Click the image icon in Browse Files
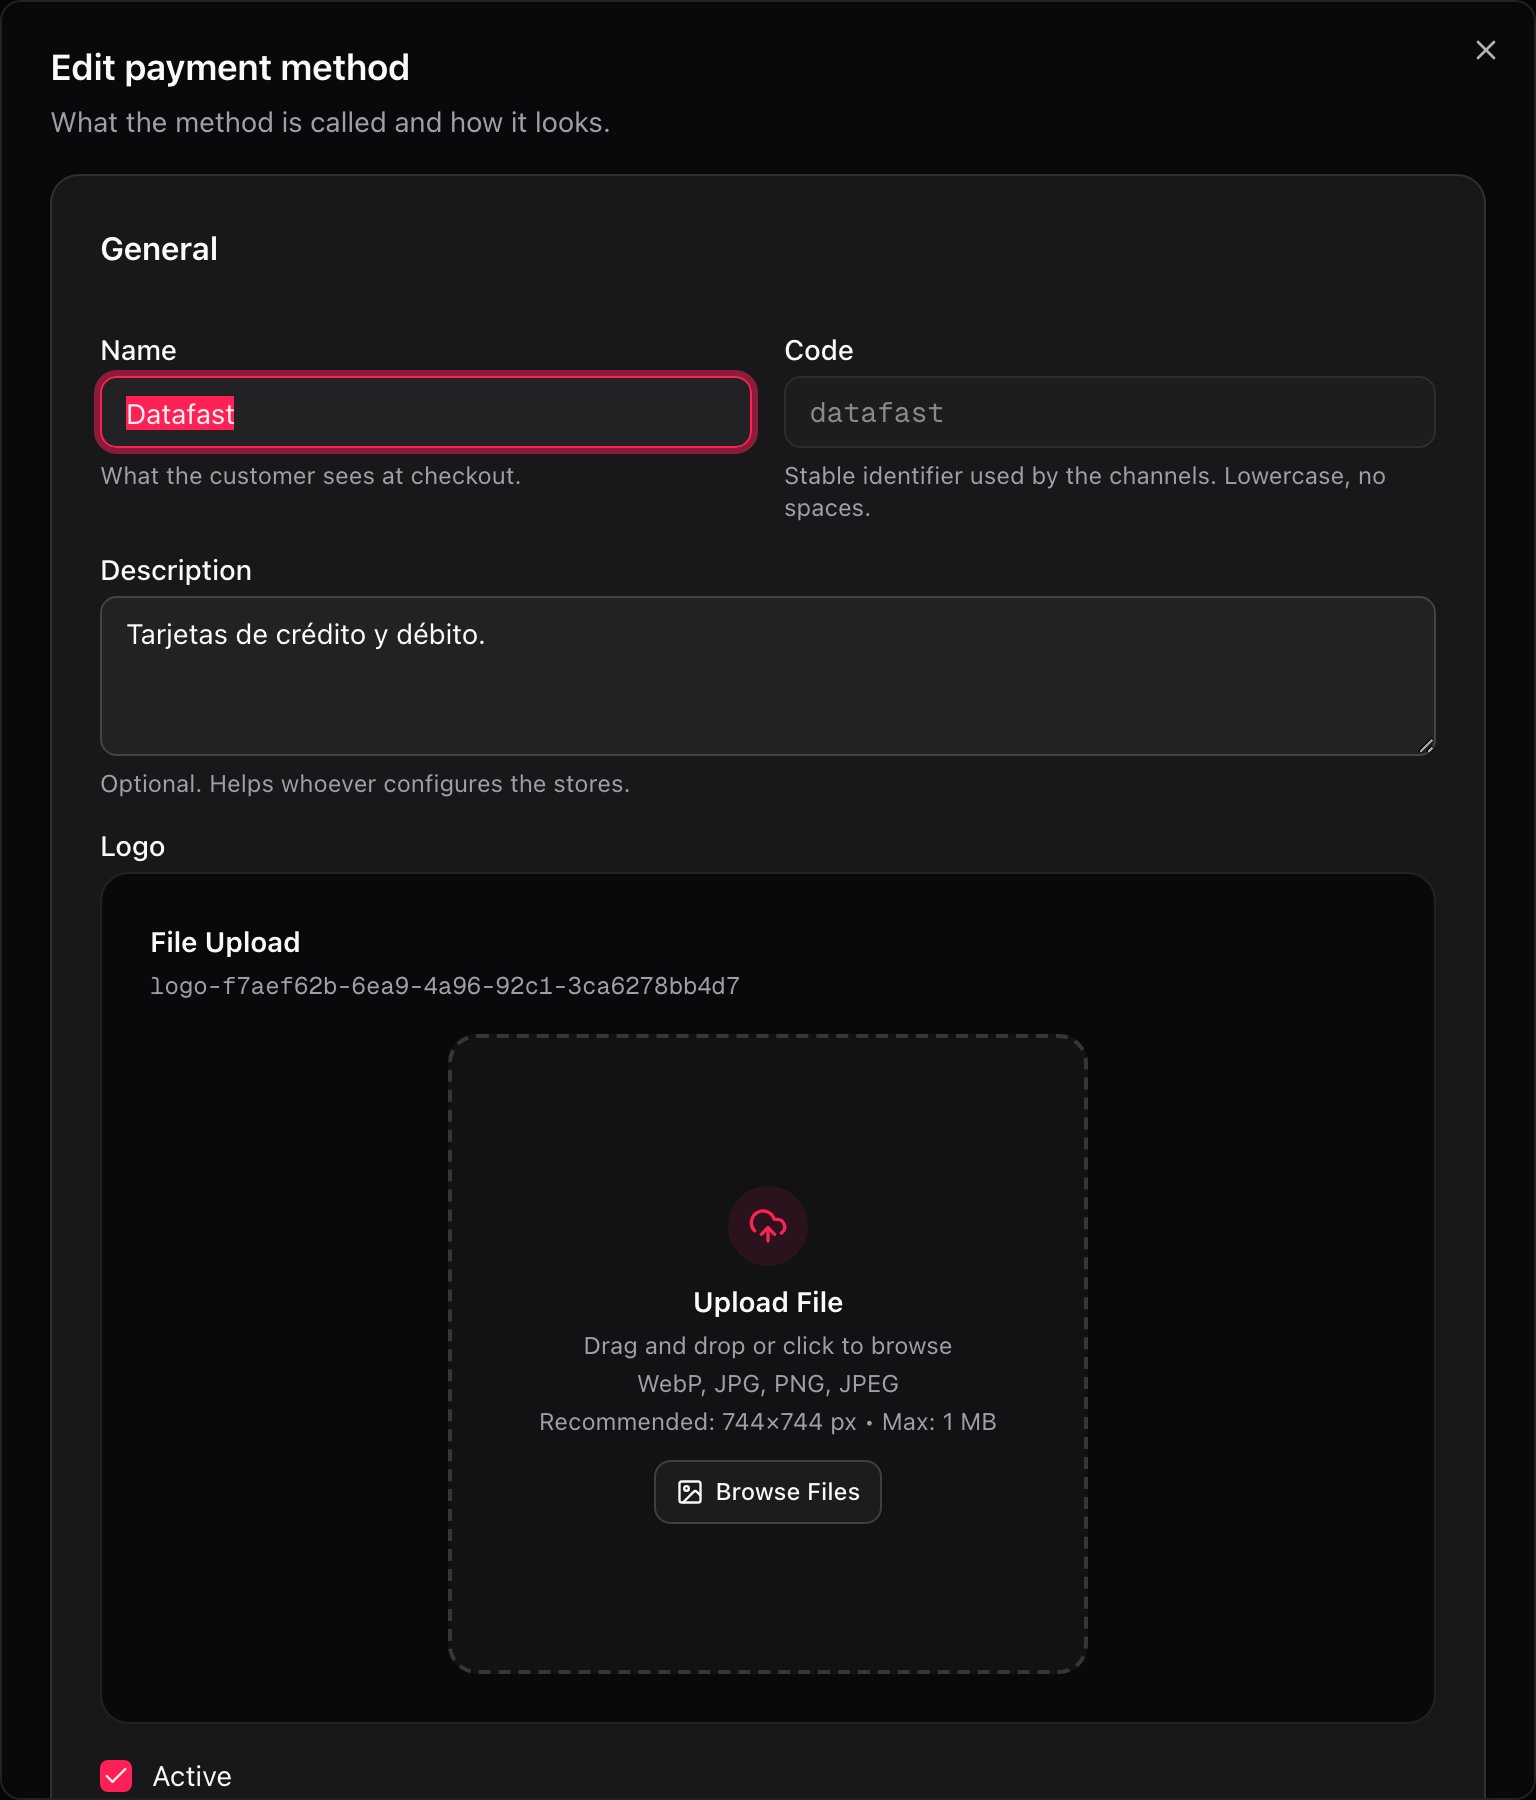Screen dimensions: 1536x1800 pos(690,1492)
